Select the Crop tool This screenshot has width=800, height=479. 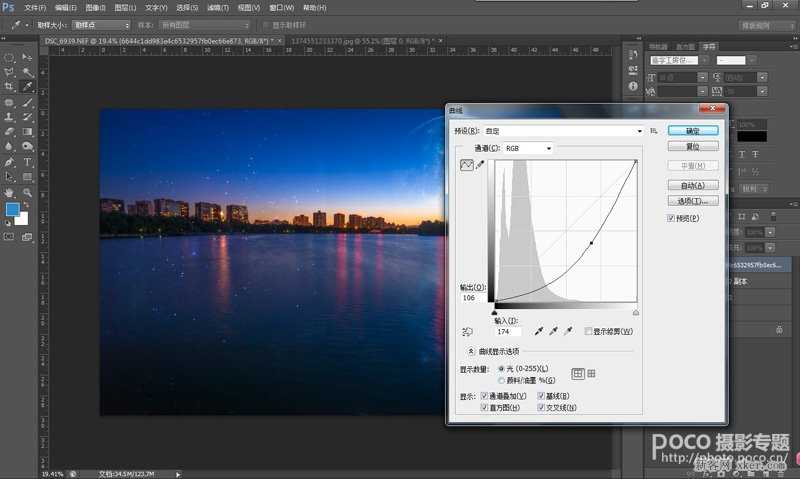coord(9,87)
